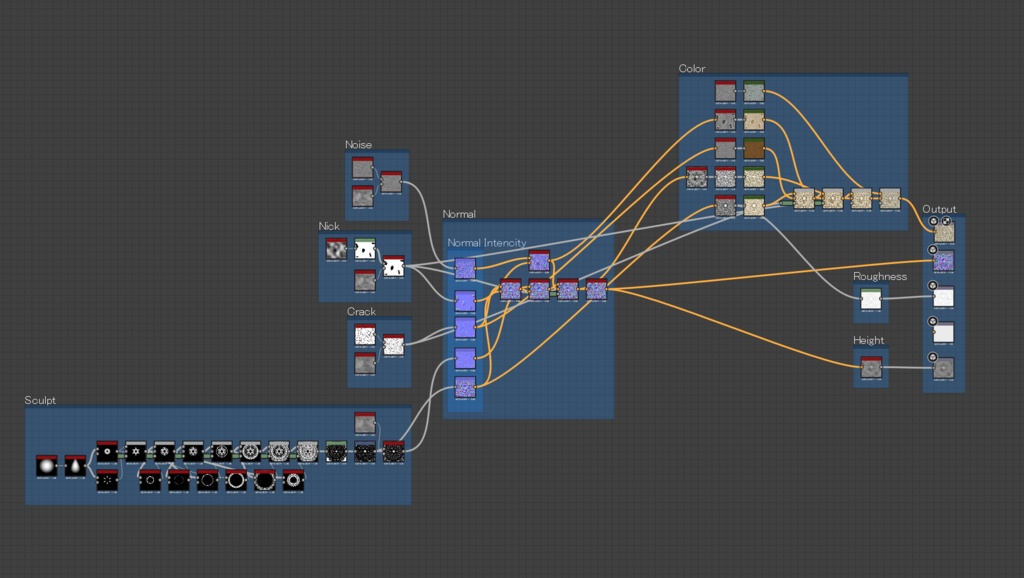
Task: Click the Color frame title
Action: point(691,69)
